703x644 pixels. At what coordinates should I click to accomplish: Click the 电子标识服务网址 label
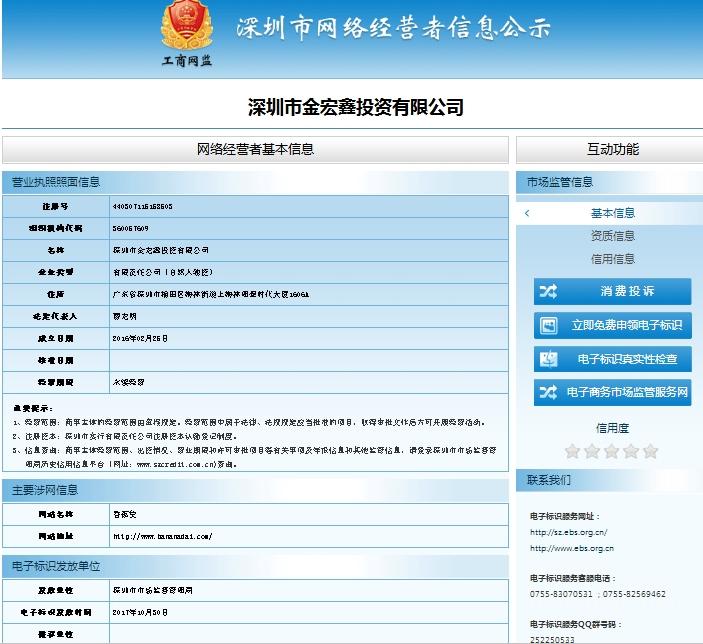click(565, 516)
